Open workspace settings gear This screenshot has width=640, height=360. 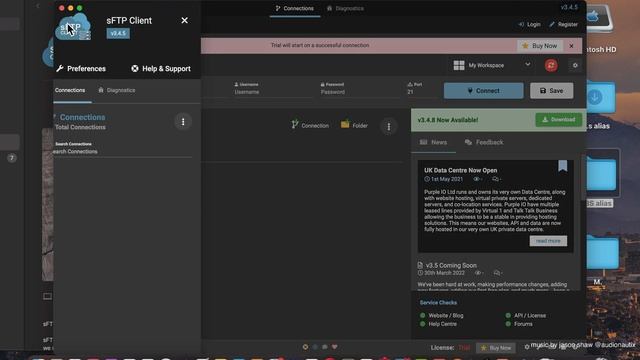coord(575,65)
